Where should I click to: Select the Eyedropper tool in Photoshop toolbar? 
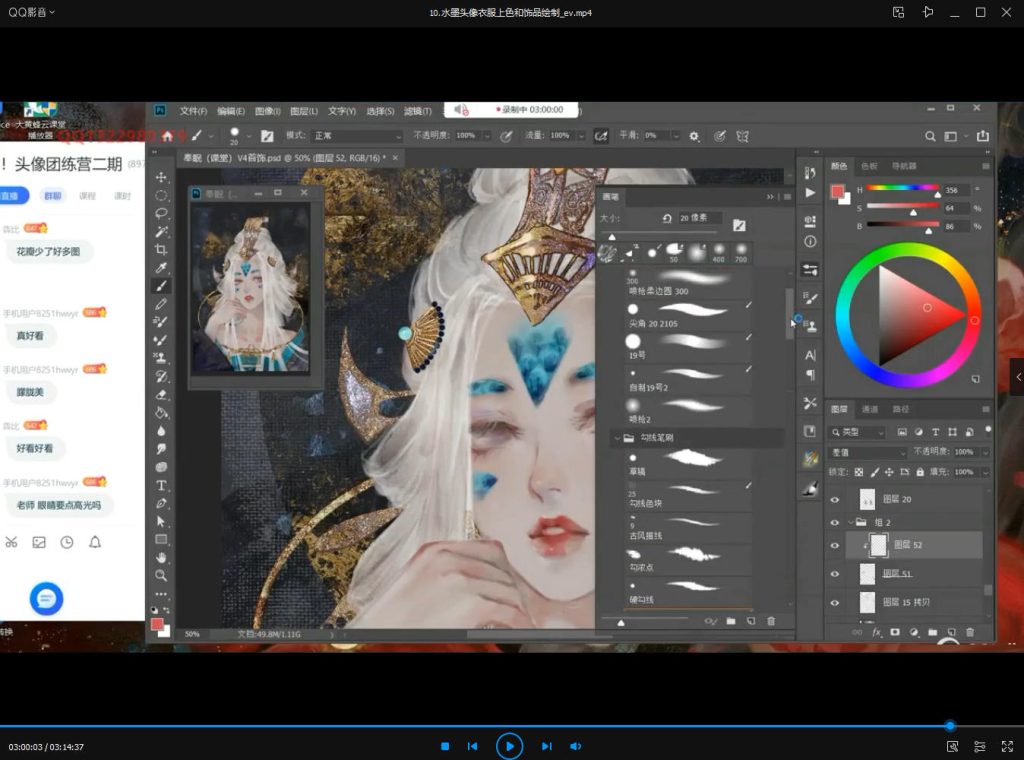[x=161, y=267]
